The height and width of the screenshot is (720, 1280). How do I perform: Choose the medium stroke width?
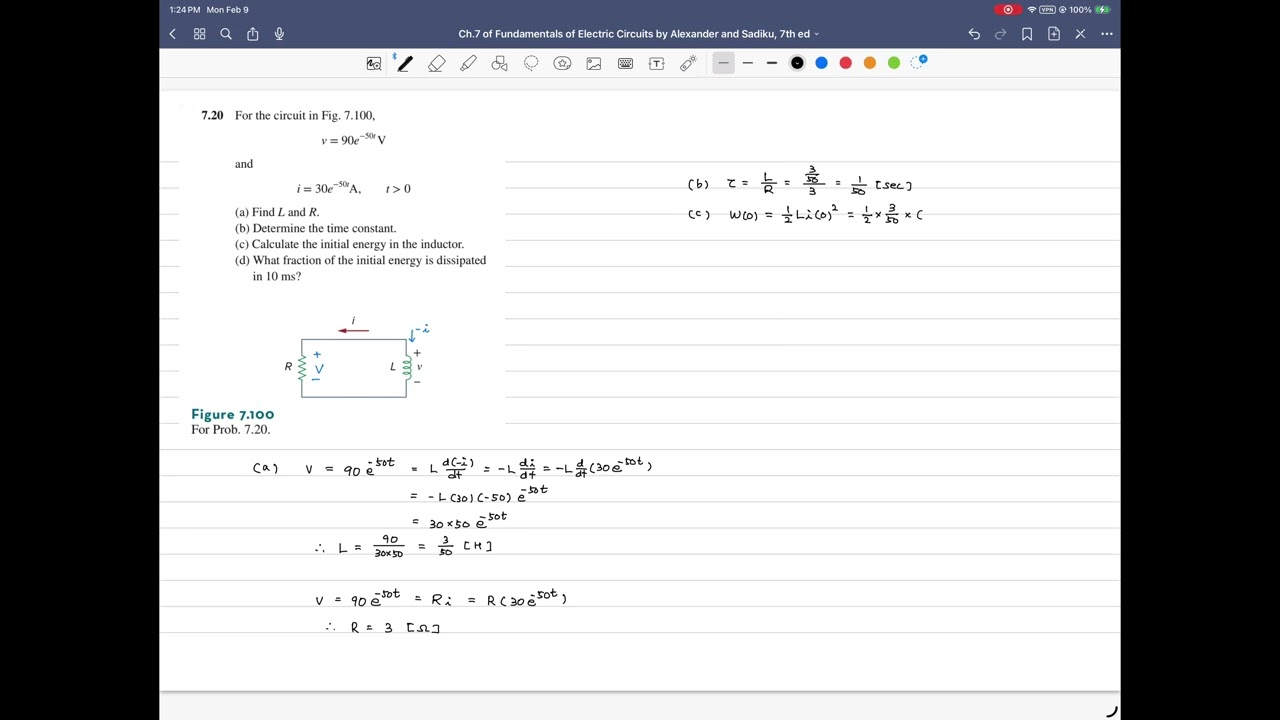pyautogui.click(x=747, y=63)
